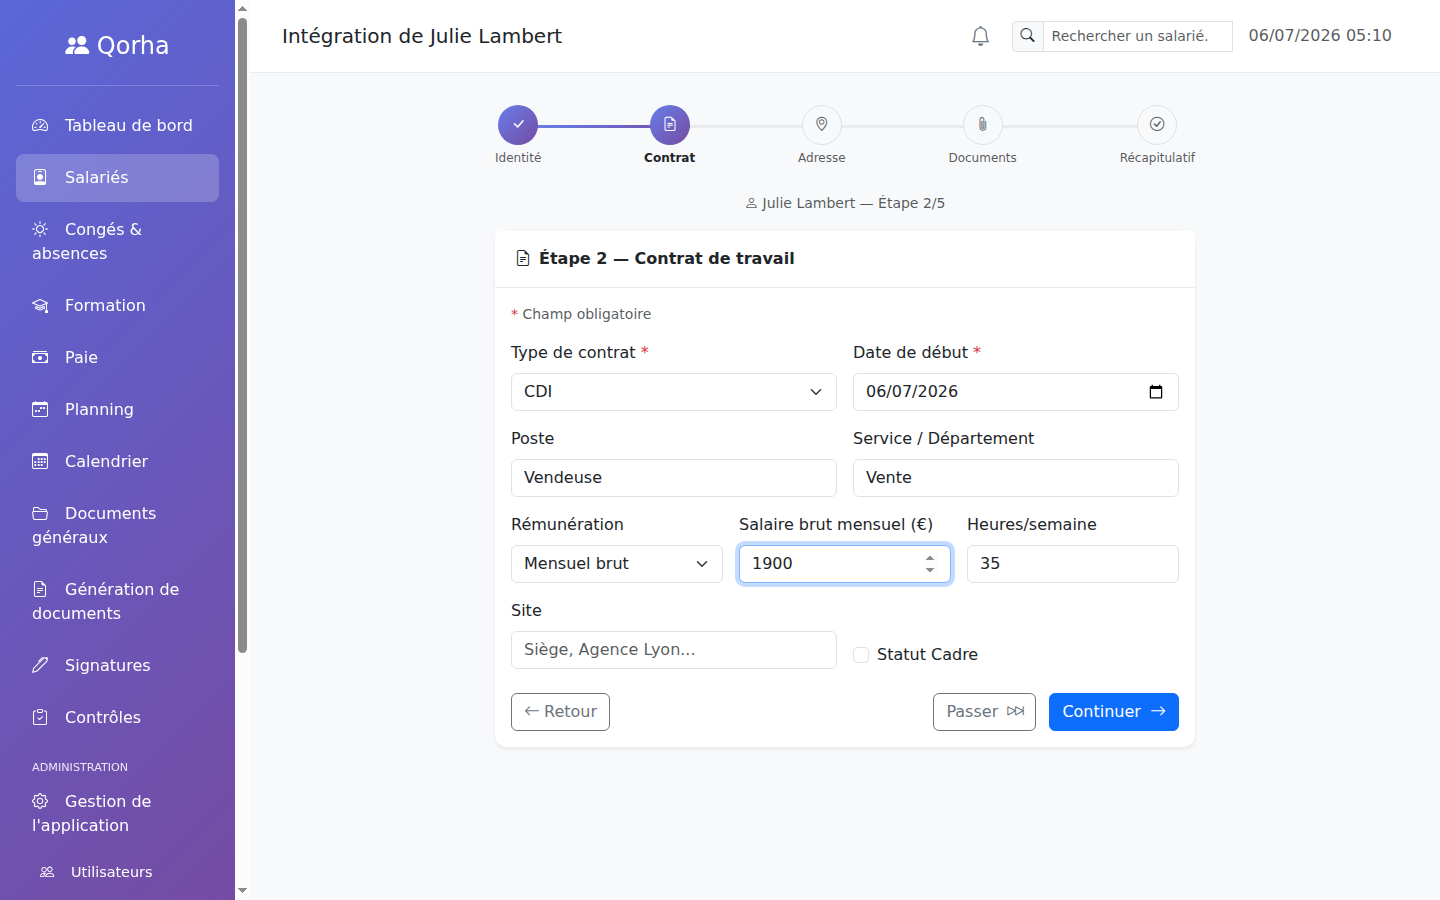This screenshot has height=900, width=1440.
Task: Open the Rémunération dropdown
Action: [x=617, y=564]
